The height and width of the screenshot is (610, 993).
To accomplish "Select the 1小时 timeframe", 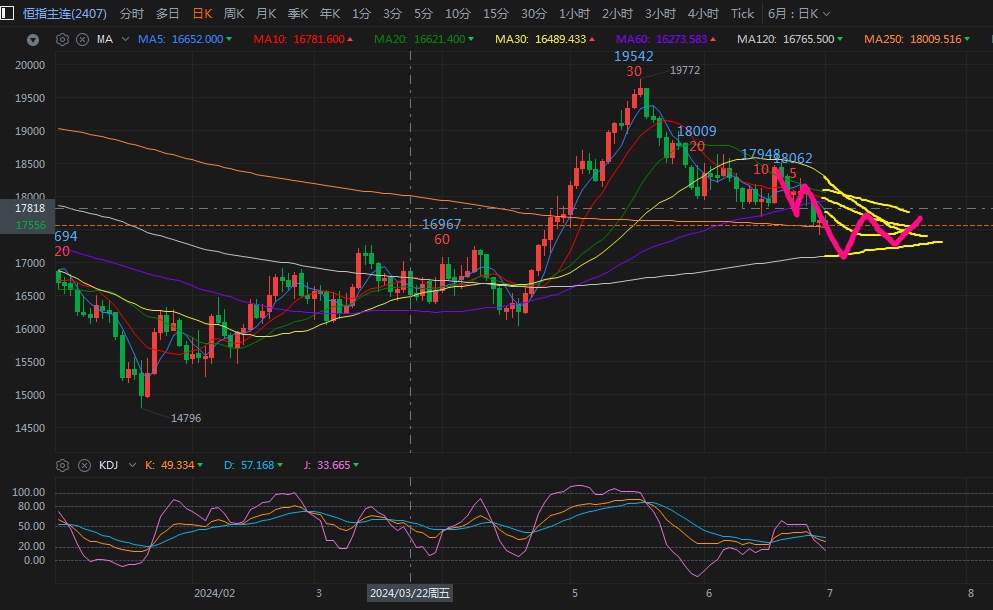I will coord(574,13).
